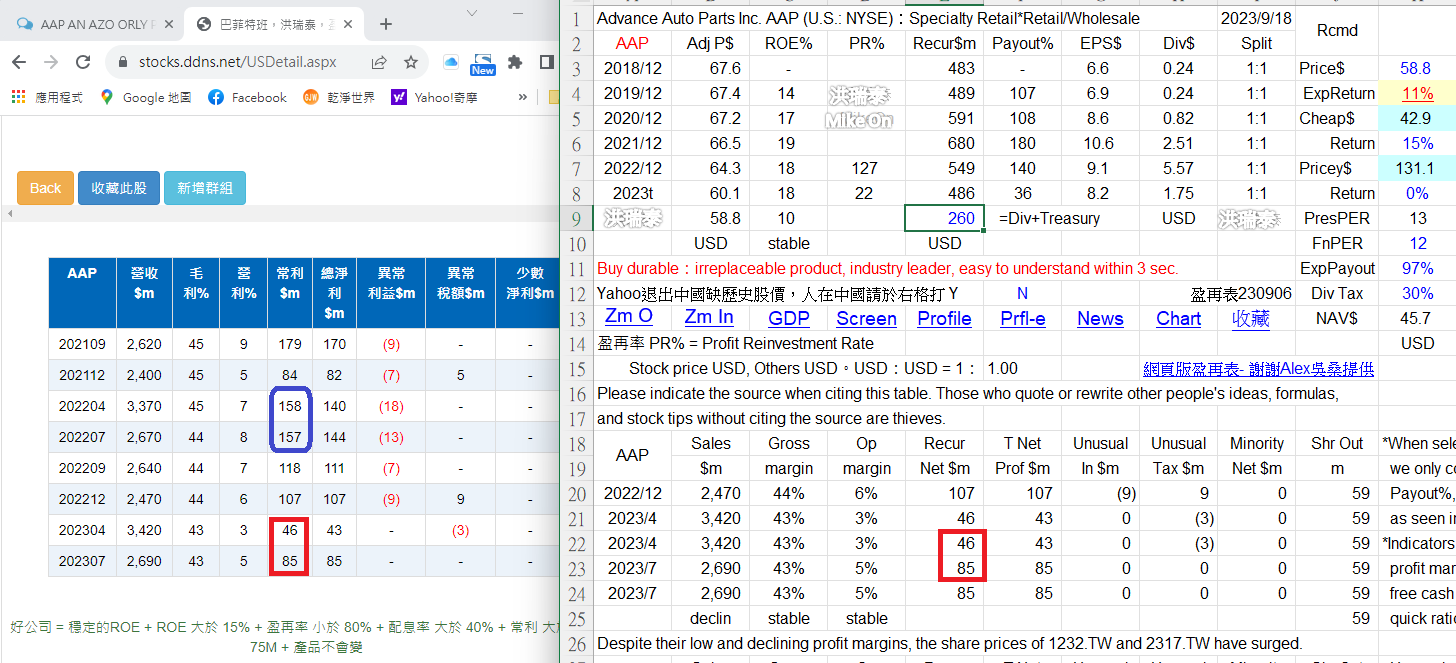Select spreadsheet row header 13
This screenshot has width=1456, height=663.
click(576, 318)
